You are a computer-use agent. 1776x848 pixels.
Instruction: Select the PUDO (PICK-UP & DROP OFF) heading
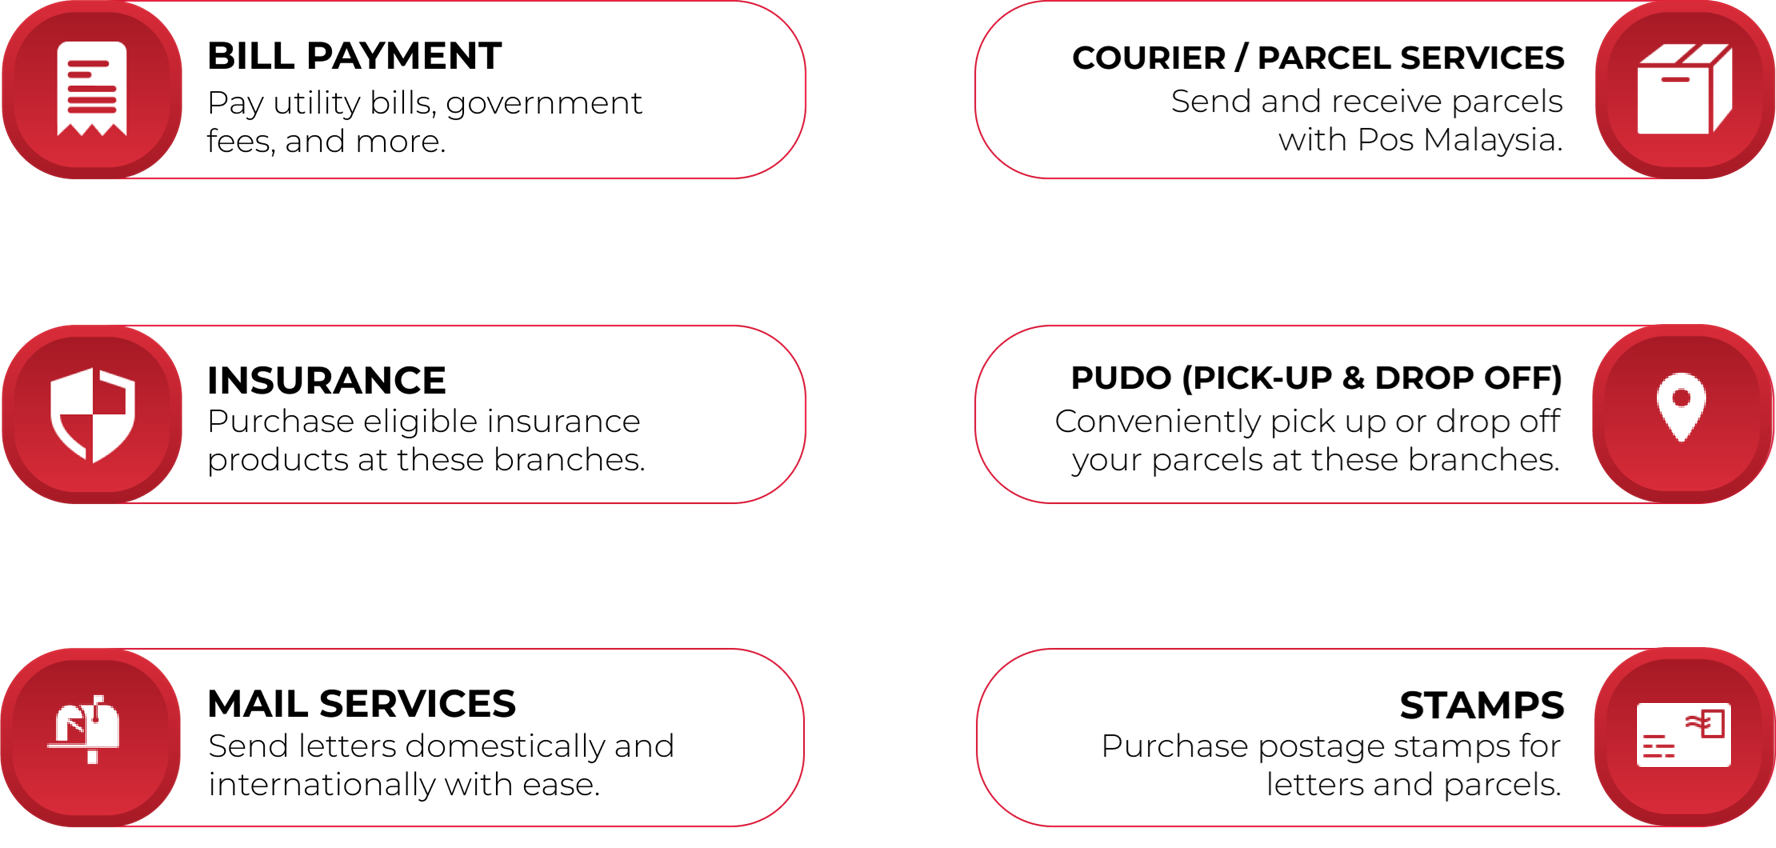(x=1315, y=378)
